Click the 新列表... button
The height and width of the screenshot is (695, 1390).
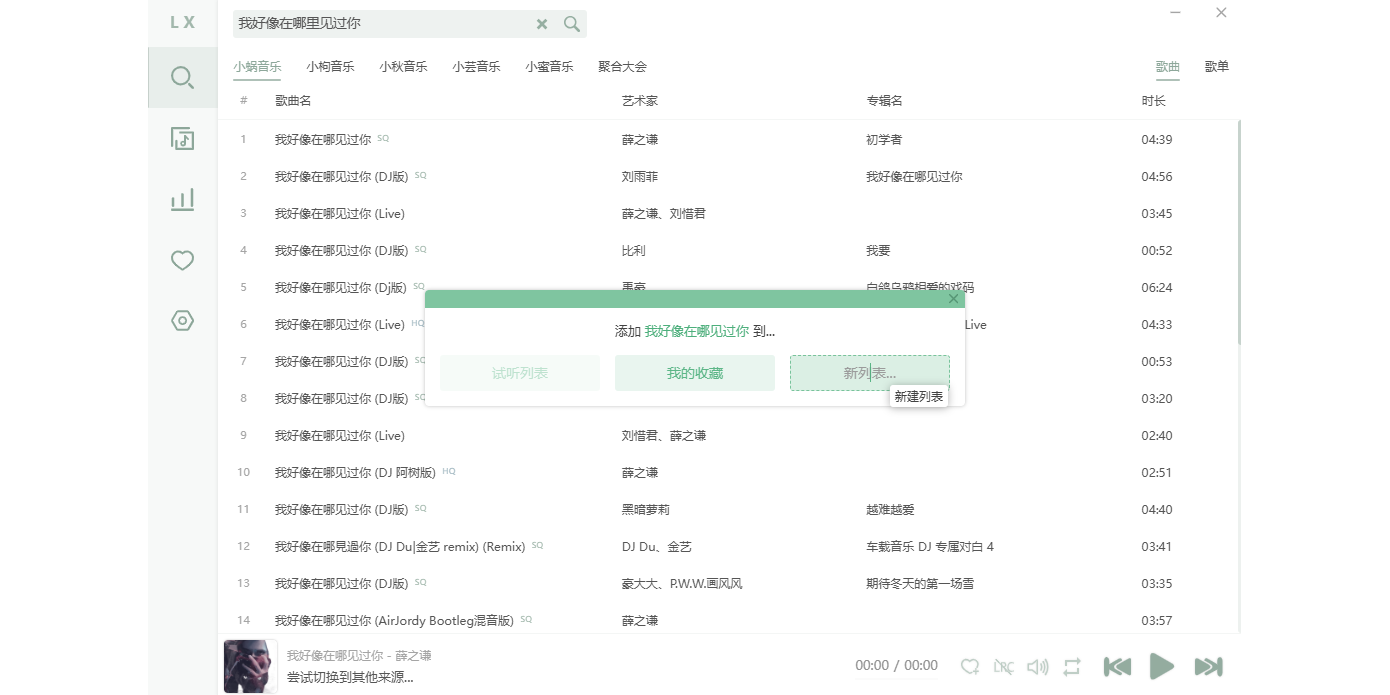870,373
